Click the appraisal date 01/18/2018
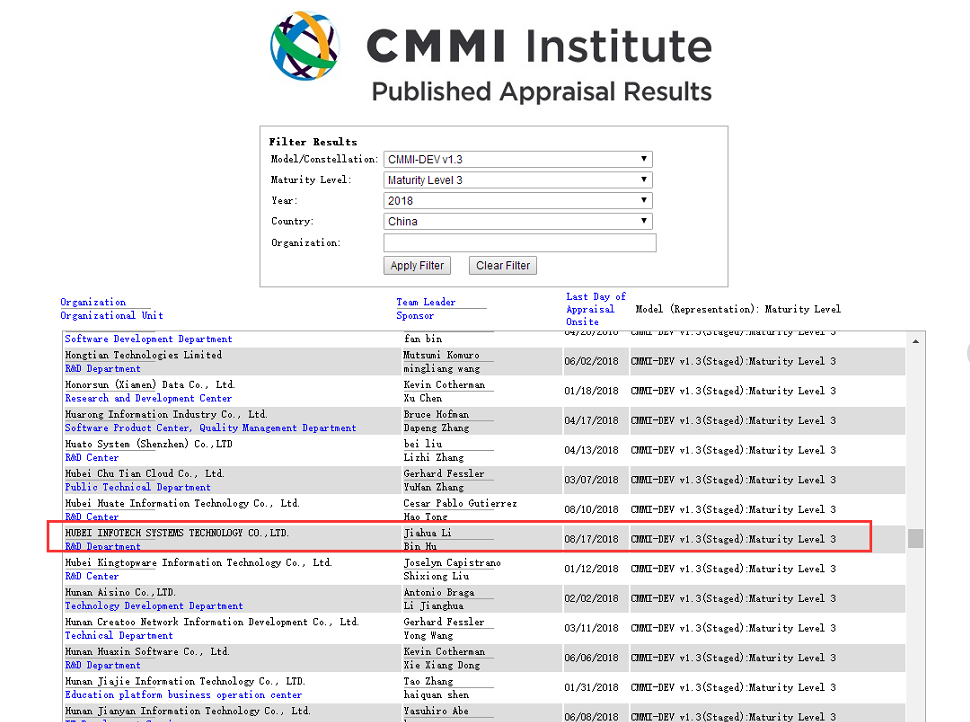The height and width of the screenshot is (722, 970). tap(591, 391)
